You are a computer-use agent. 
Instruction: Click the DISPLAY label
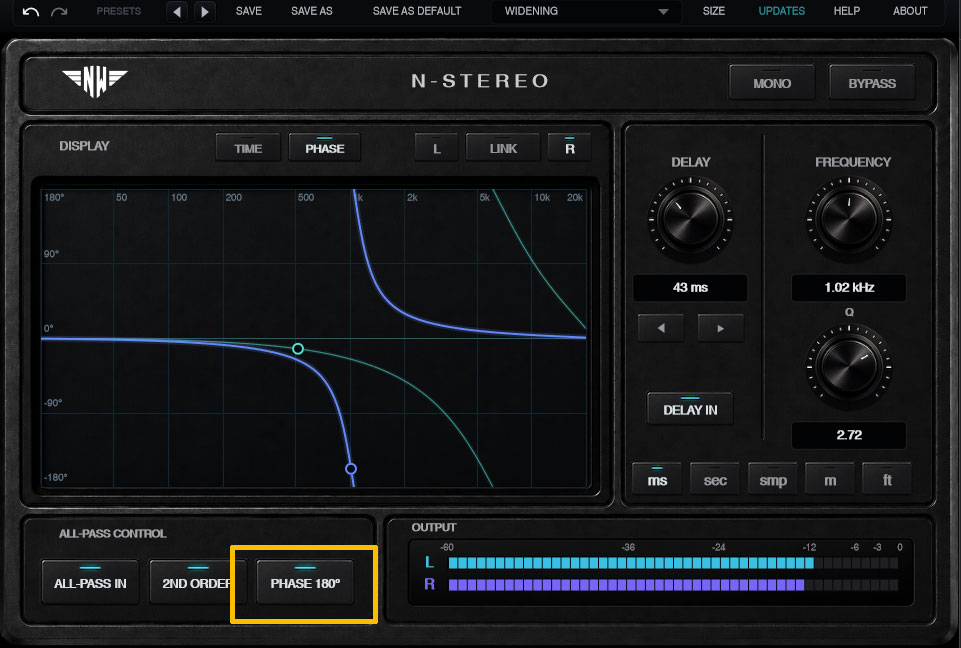pyautogui.click(x=84, y=146)
